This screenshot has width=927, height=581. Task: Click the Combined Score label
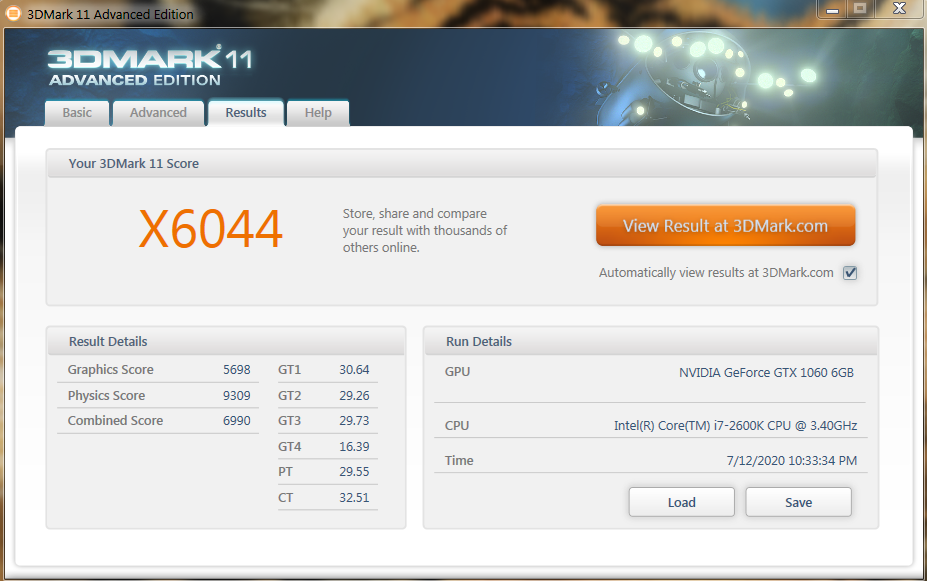coord(115,421)
